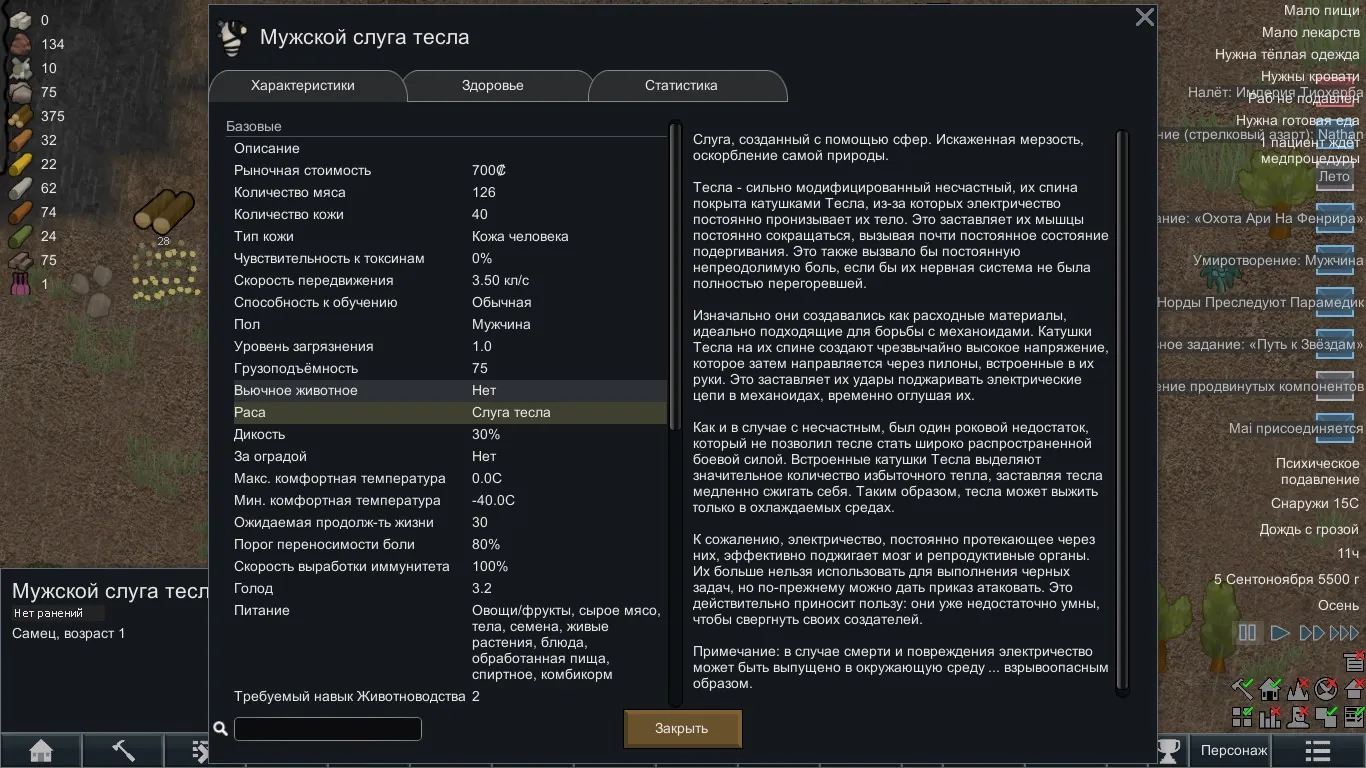Open the Architect menu hammer icon in bottom bar
The image size is (1366, 768).
coord(123,751)
